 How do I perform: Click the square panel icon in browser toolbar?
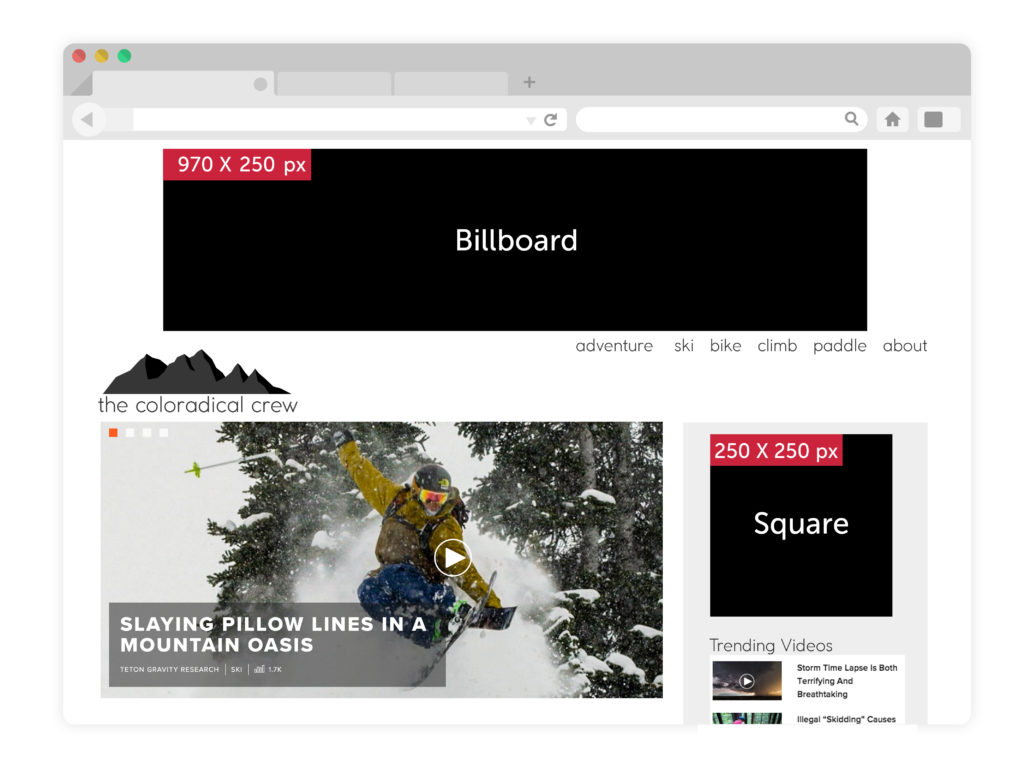pos(936,119)
